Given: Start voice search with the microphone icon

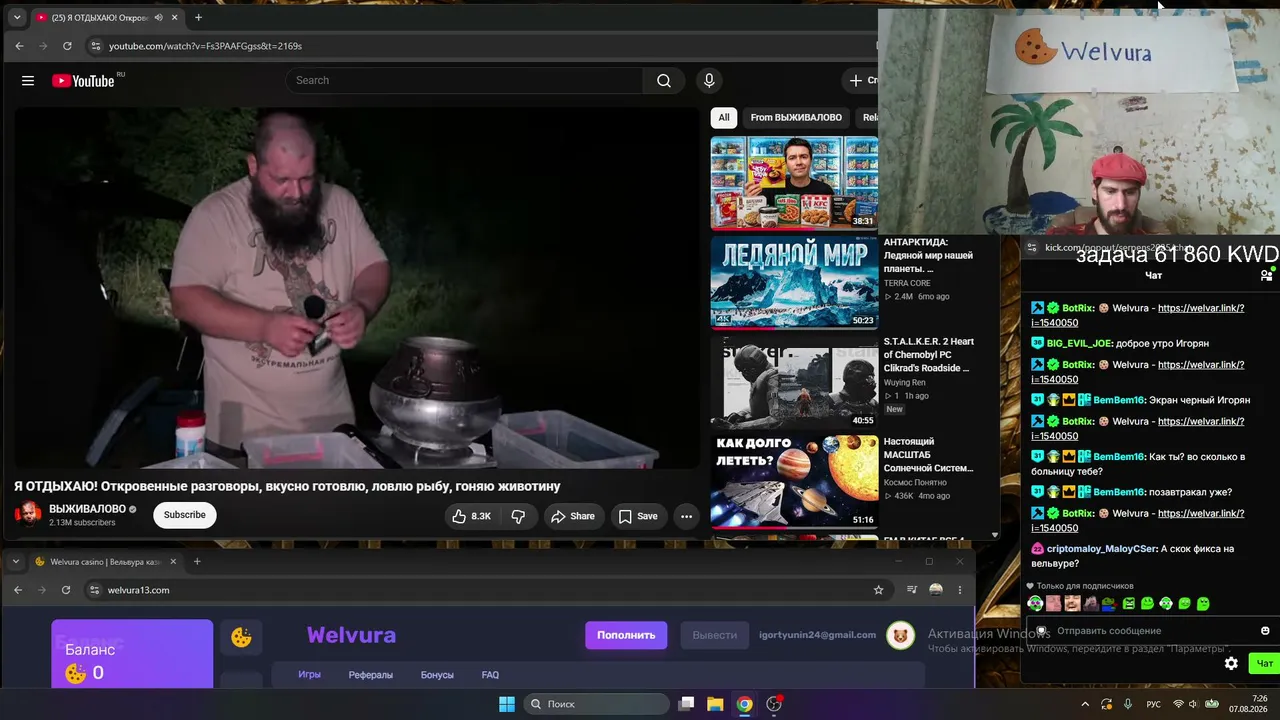Looking at the screenshot, I should pos(709,81).
